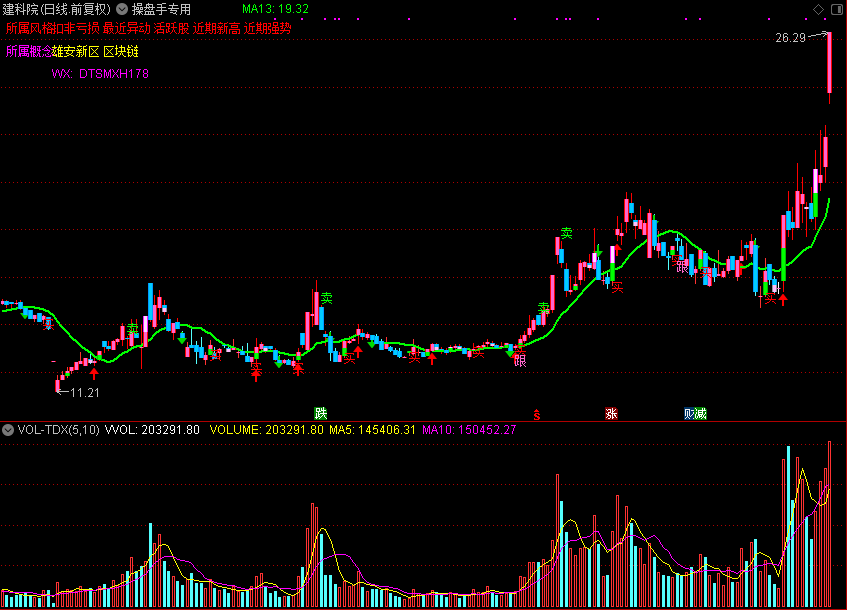Click the 11.21 low price label

(x=85, y=393)
